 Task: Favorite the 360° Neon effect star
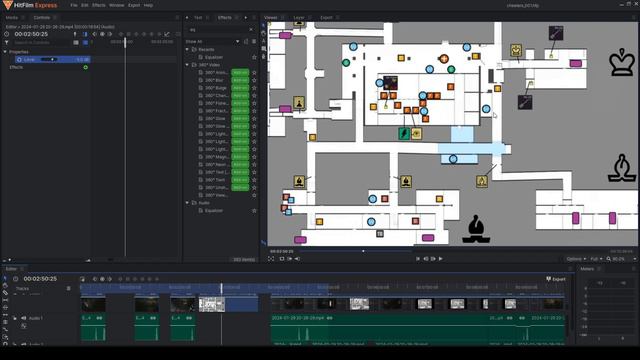pyautogui.click(x=254, y=164)
